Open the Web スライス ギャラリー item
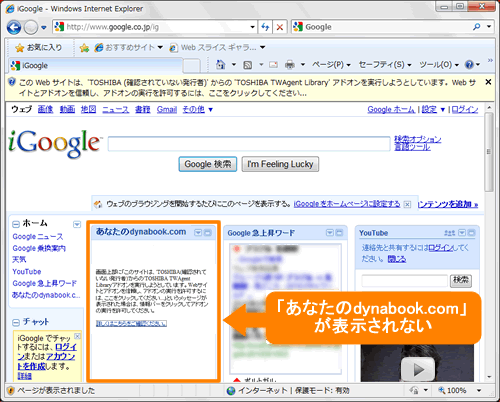 (217, 48)
